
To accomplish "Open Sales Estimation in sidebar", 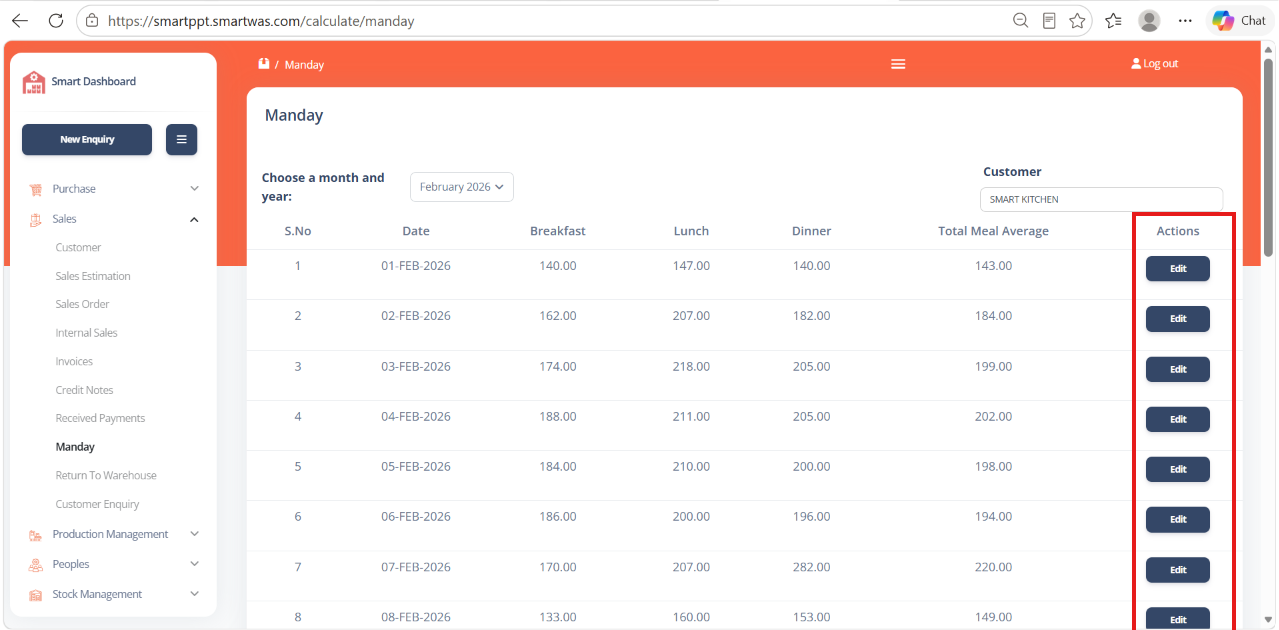I will 93,276.
